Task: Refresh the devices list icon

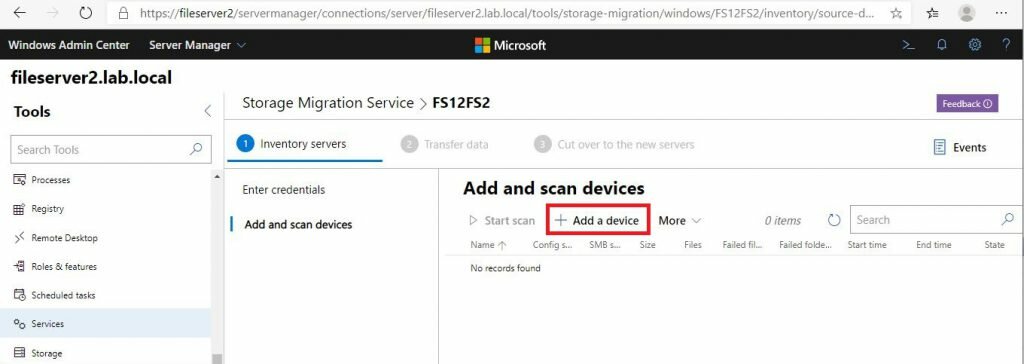Action: pyautogui.click(x=834, y=220)
